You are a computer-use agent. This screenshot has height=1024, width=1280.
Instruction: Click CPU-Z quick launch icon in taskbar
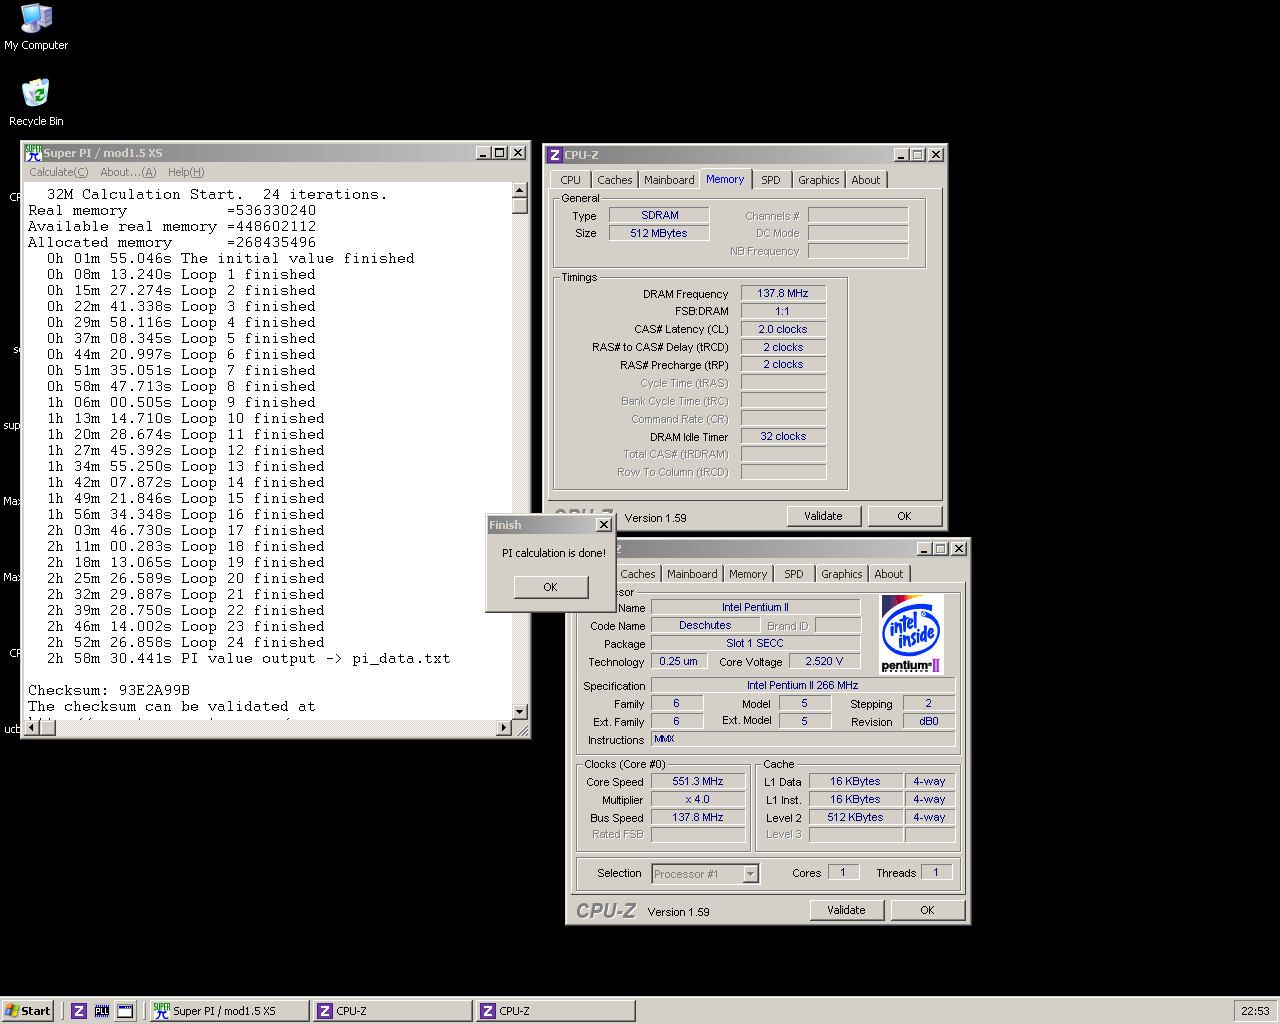click(x=79, y=1011)
